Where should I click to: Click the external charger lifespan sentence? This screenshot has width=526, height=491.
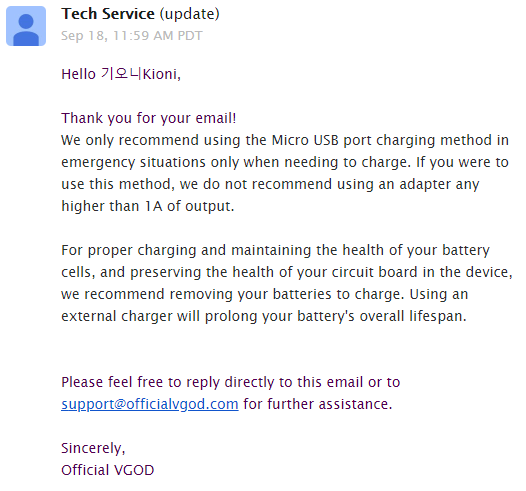click(264, 316)
